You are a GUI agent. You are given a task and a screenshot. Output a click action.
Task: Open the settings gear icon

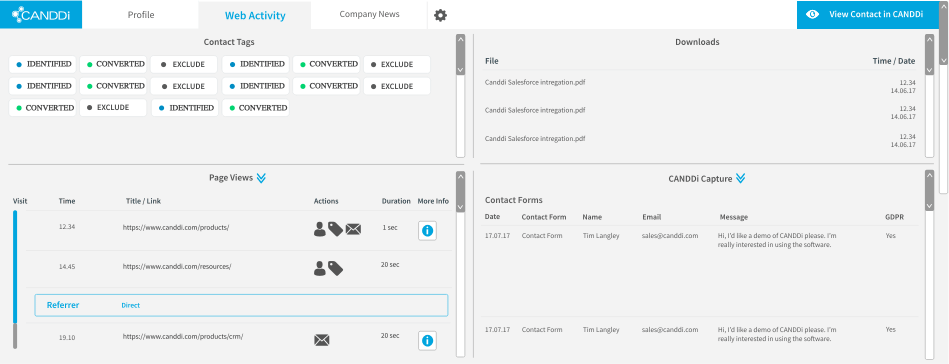441,15
